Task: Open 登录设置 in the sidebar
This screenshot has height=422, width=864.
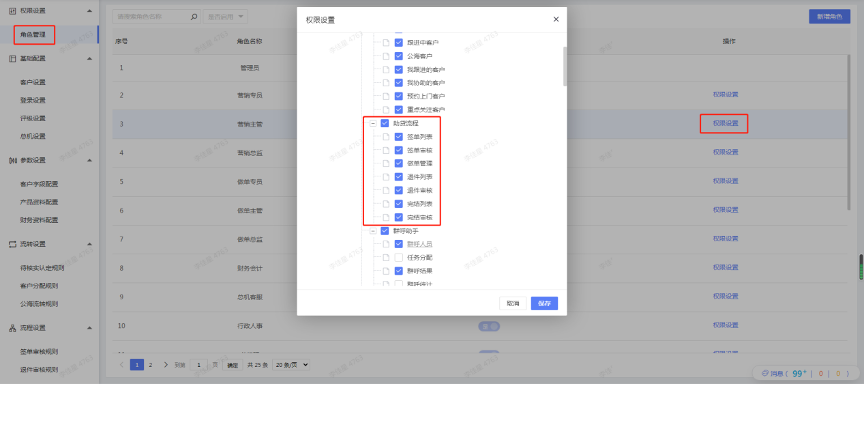Action: point(33,100)
